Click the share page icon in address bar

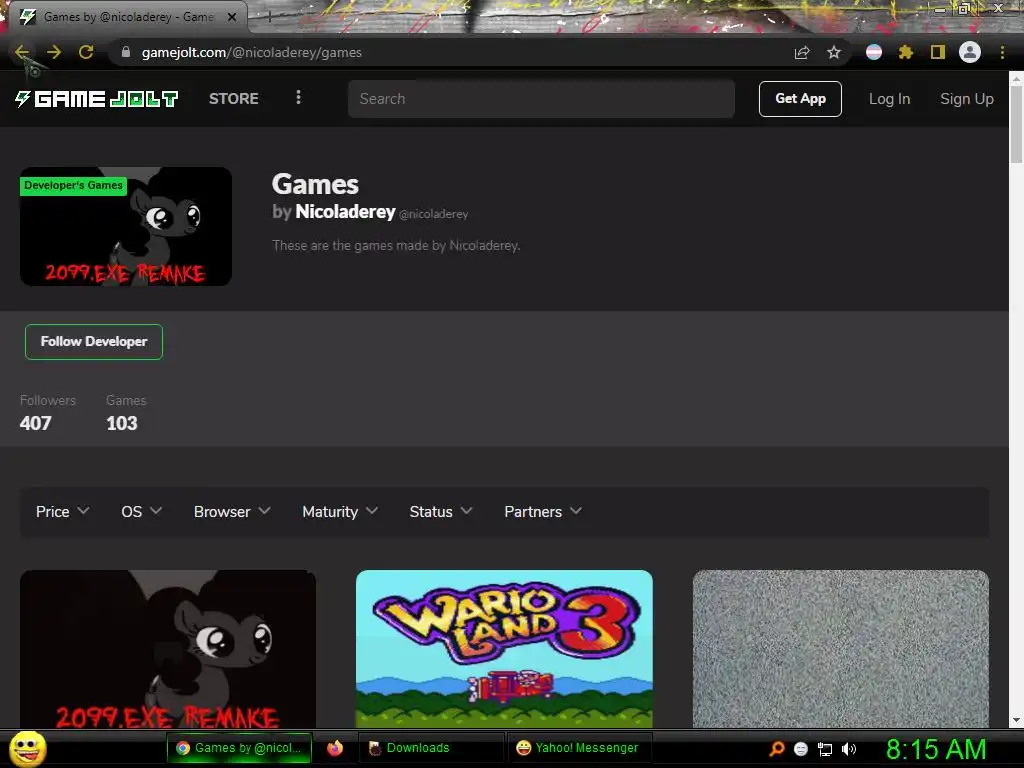coord(802,53)
